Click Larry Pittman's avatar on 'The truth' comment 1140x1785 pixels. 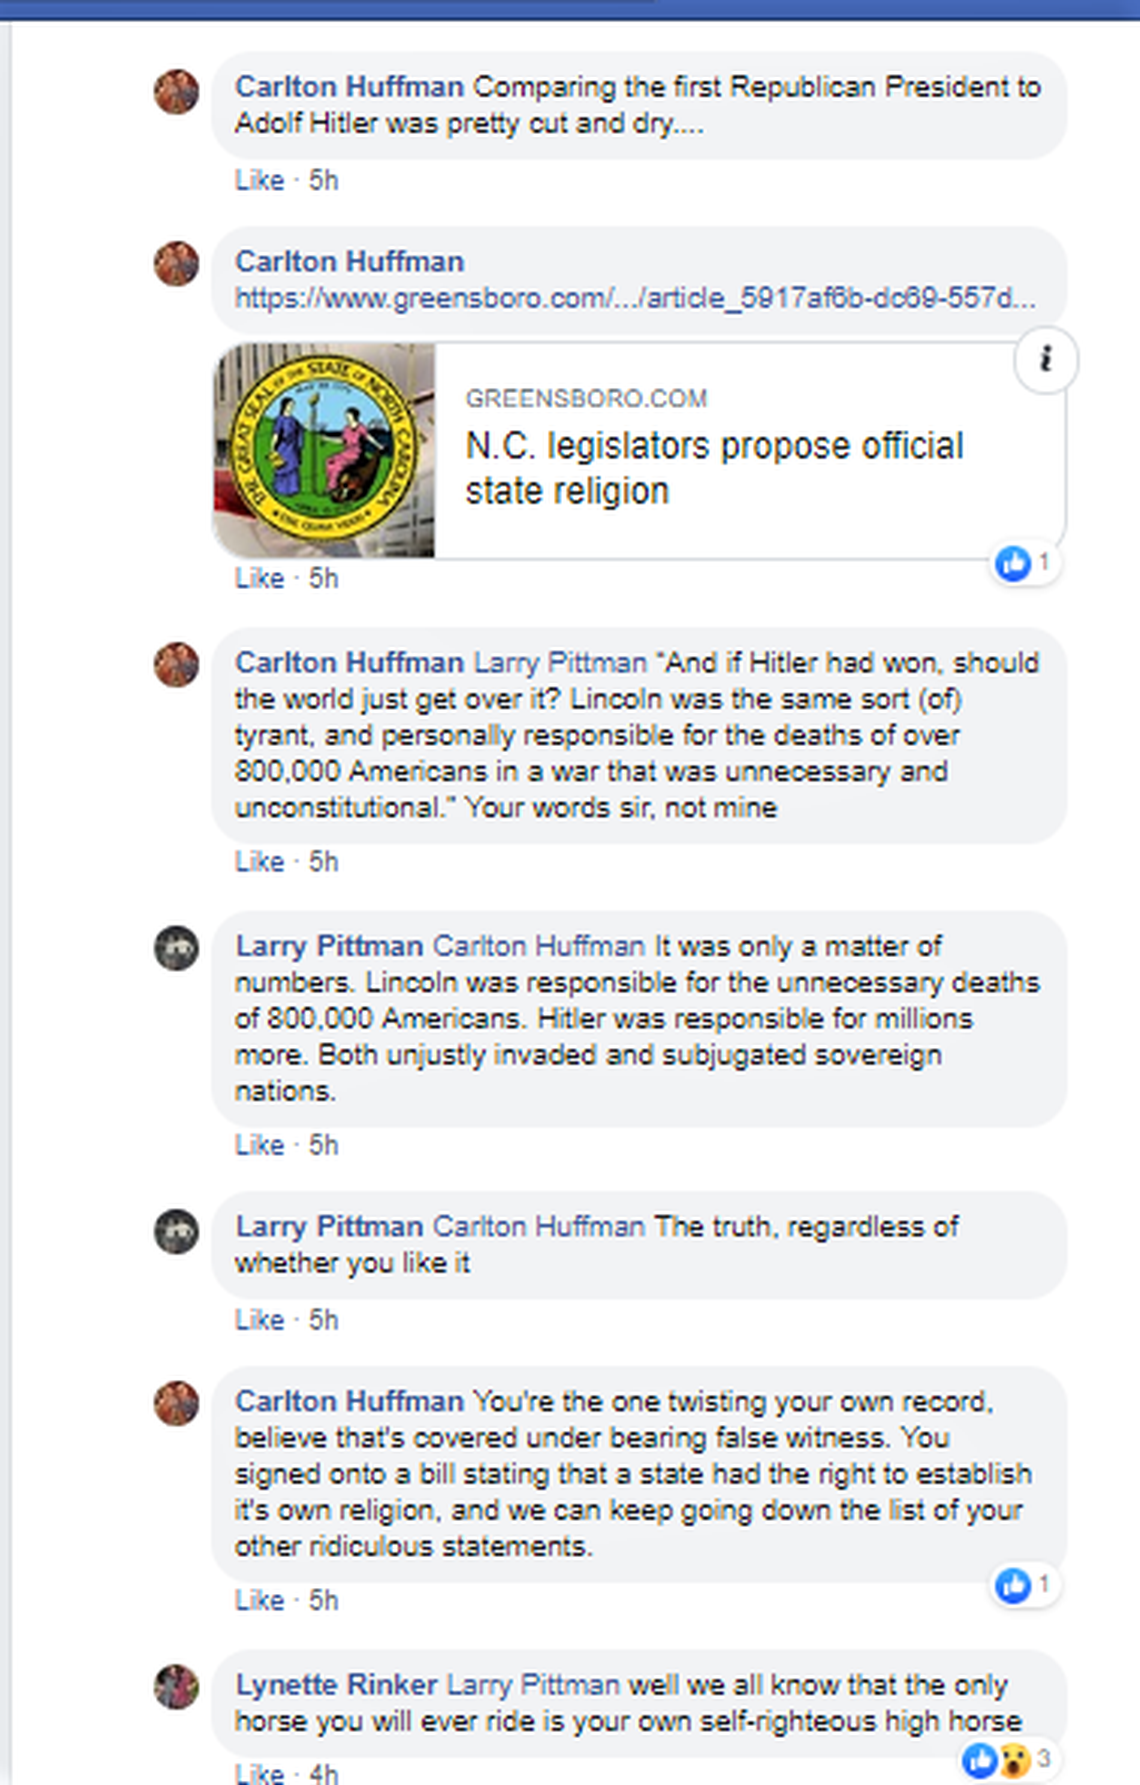coord(176,1231)
